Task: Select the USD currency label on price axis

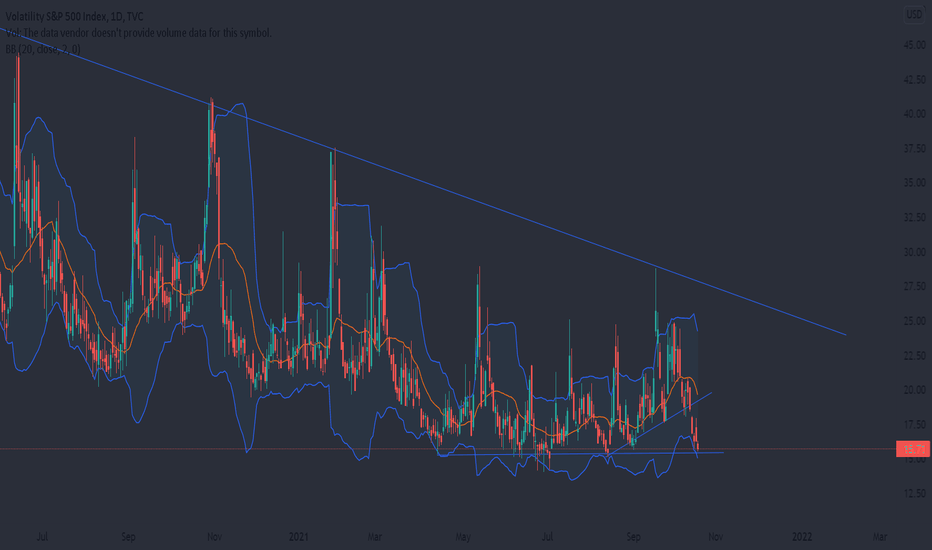Action: (914, 15)
